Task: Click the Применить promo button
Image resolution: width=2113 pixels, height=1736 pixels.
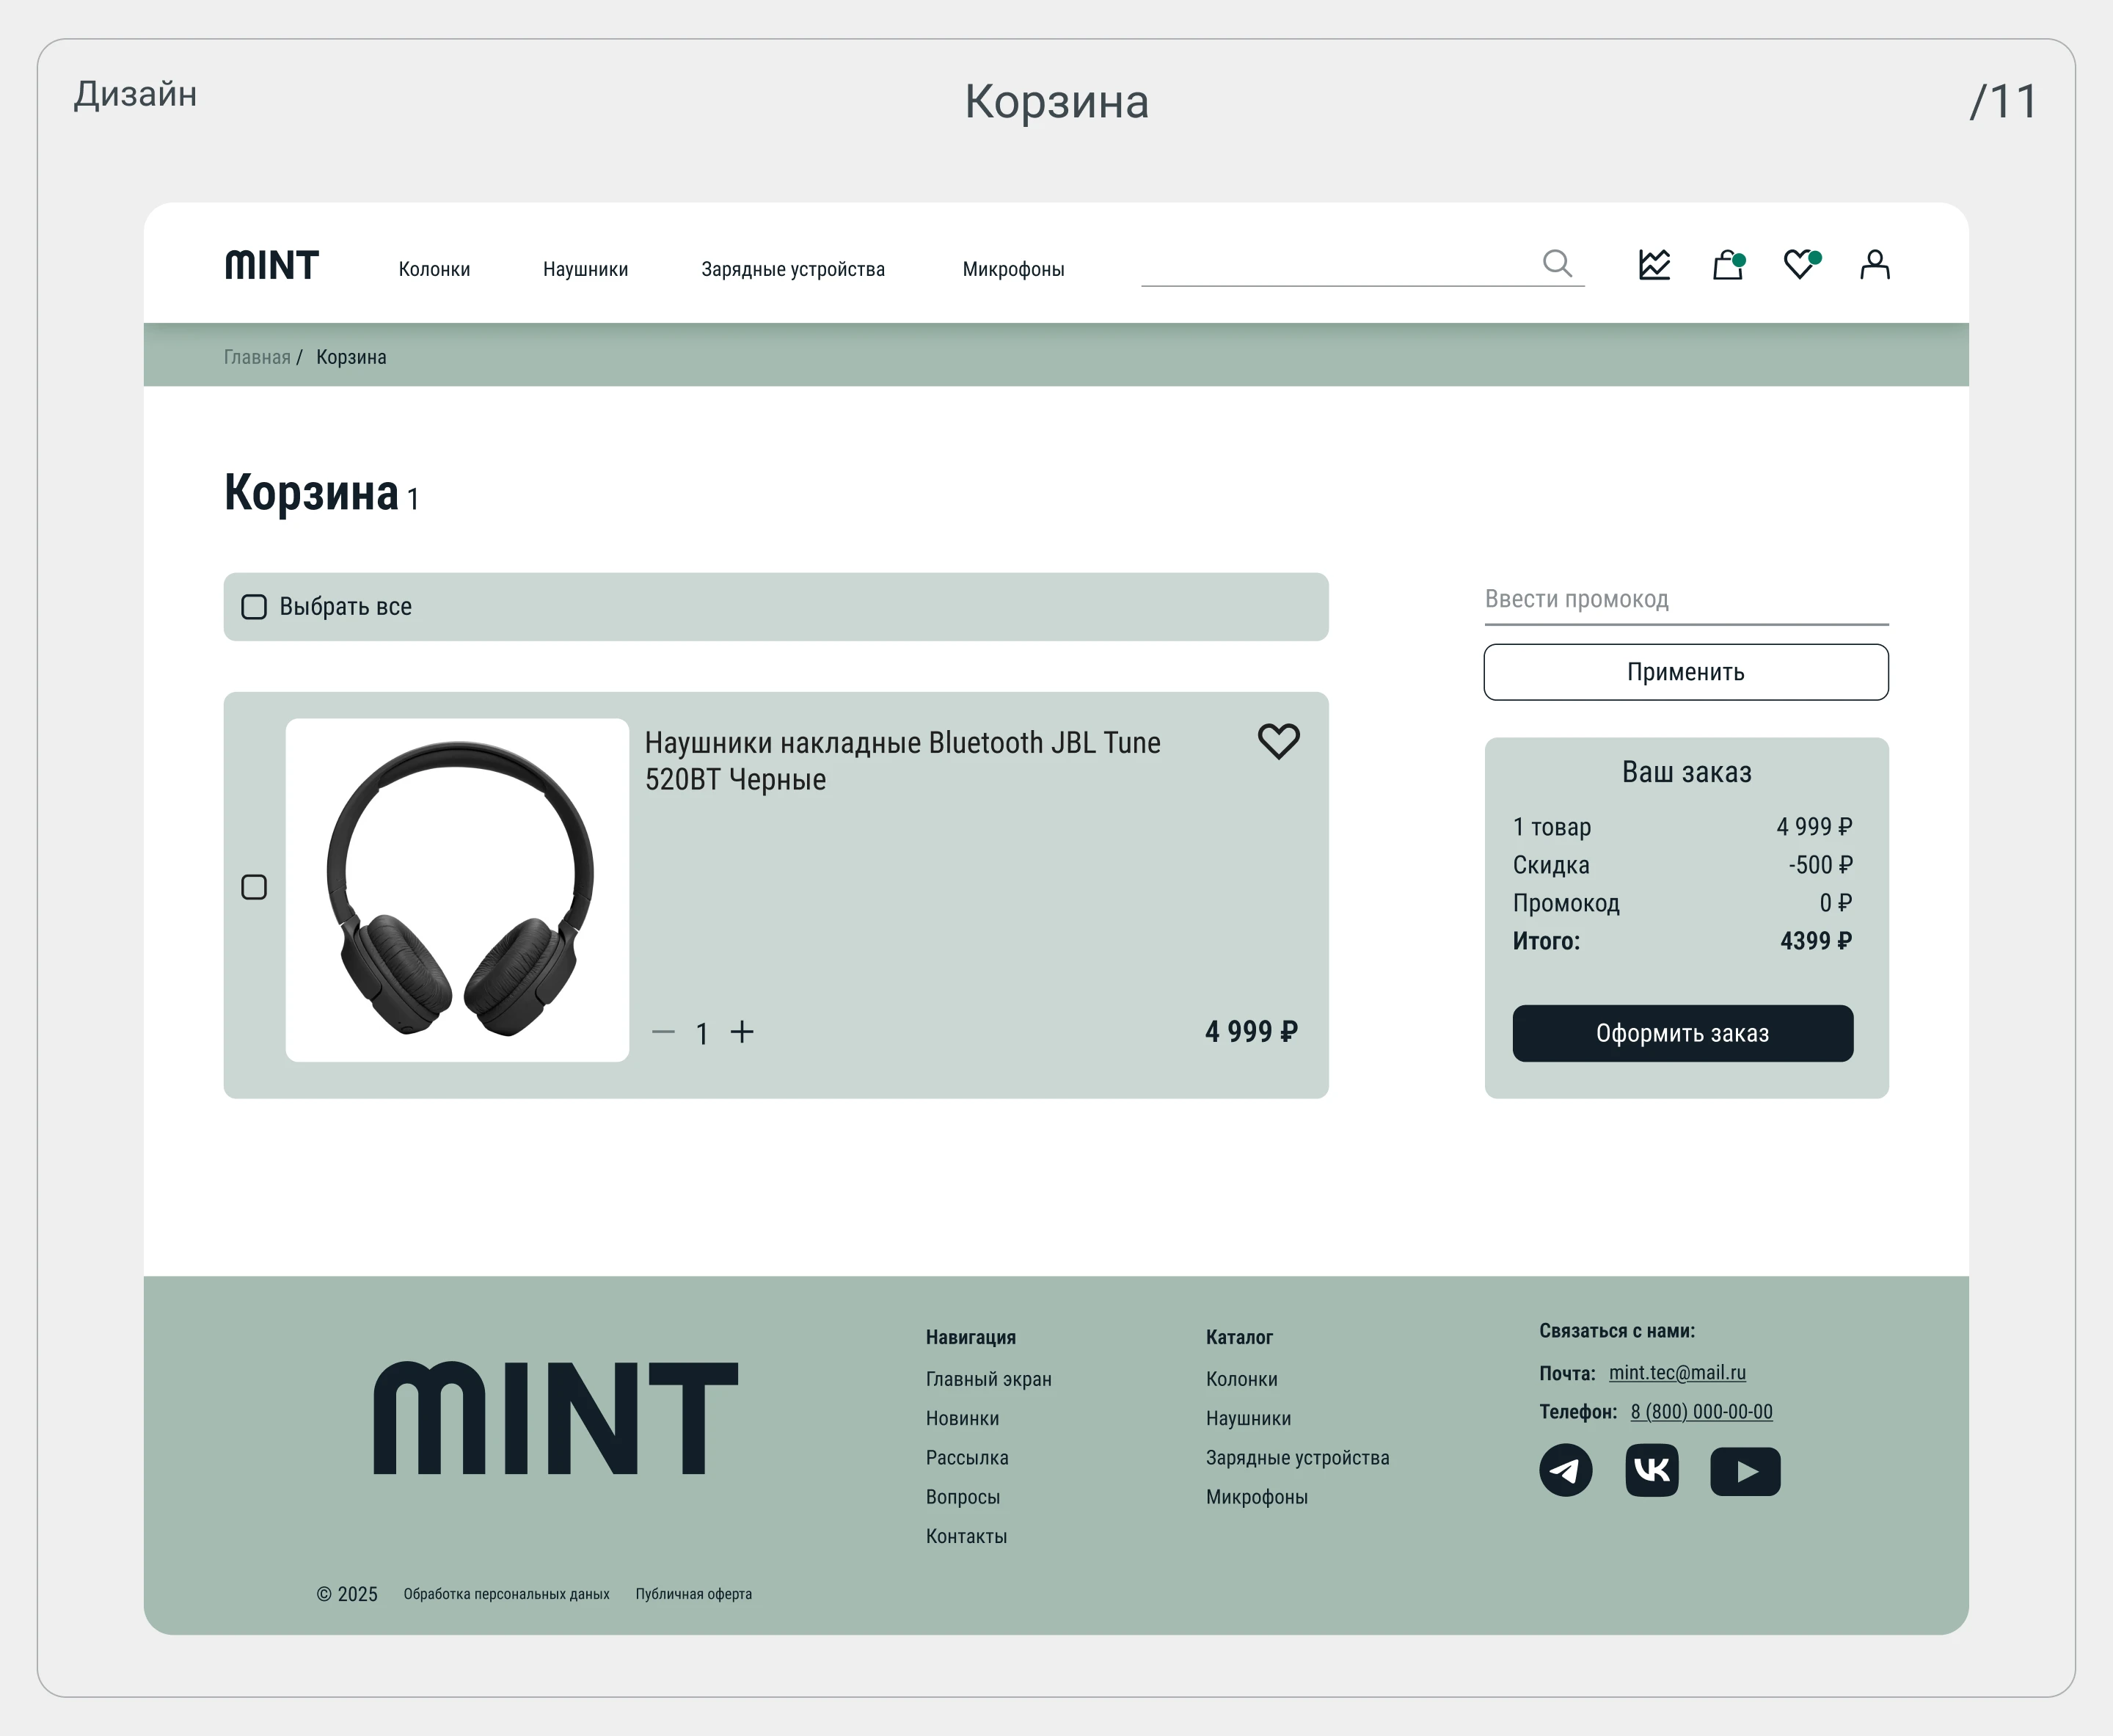Action: tap(1685, 672)
